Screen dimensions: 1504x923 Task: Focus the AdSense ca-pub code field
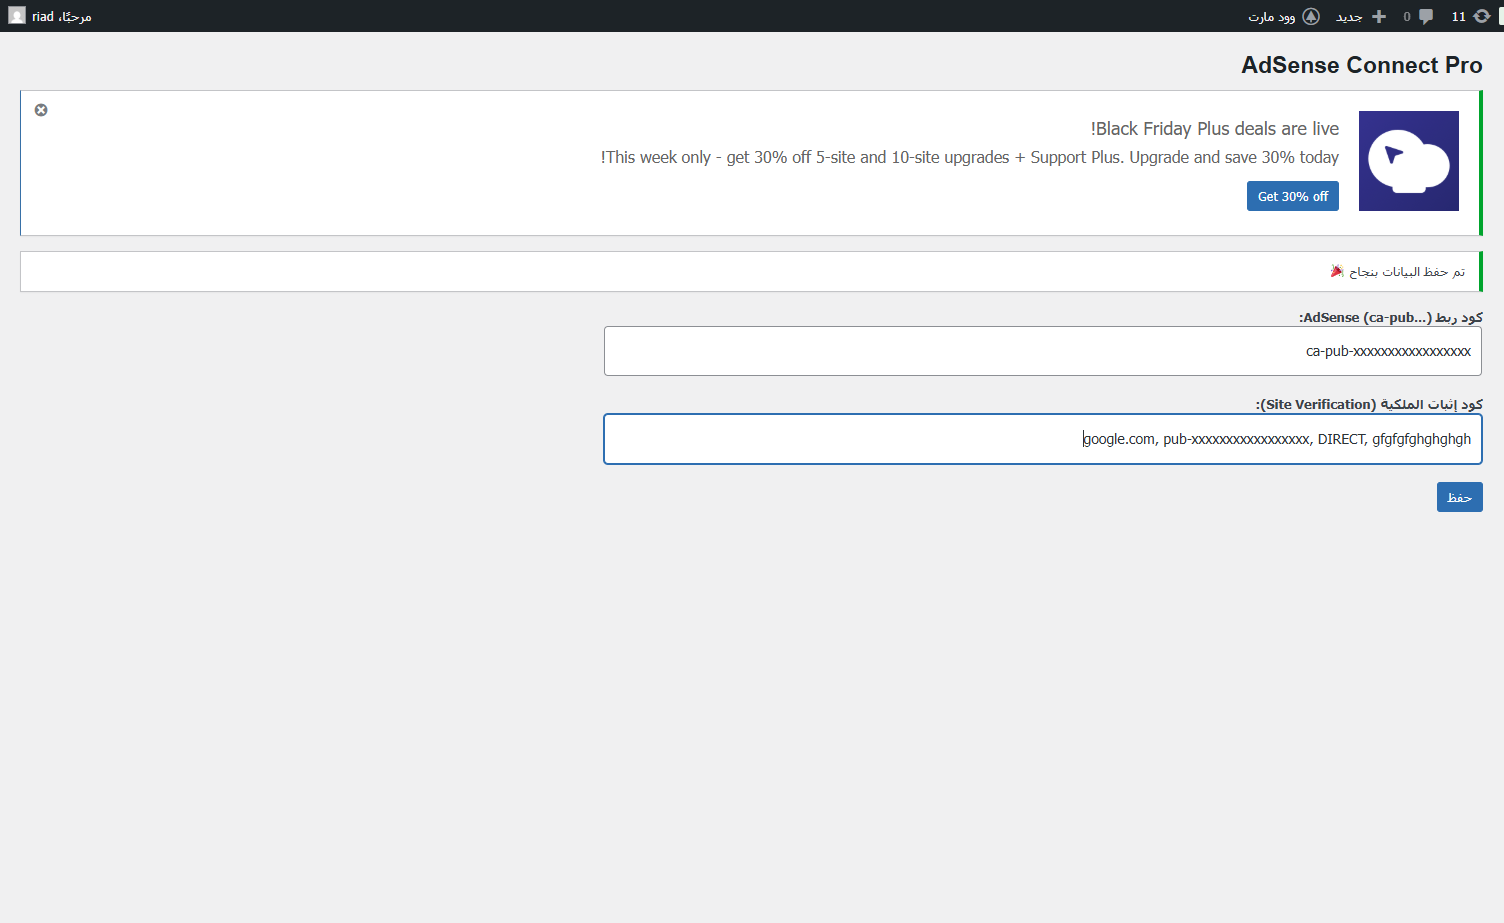tap(1042, 351)
